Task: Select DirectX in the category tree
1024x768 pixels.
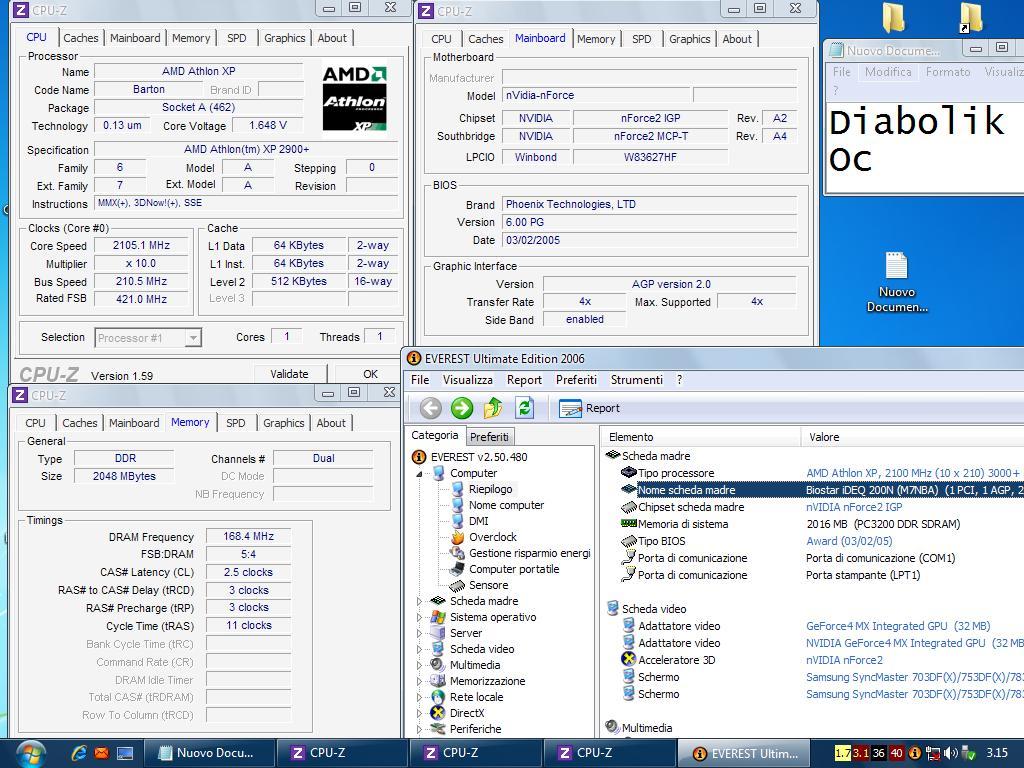Action: tap(467, 713)
